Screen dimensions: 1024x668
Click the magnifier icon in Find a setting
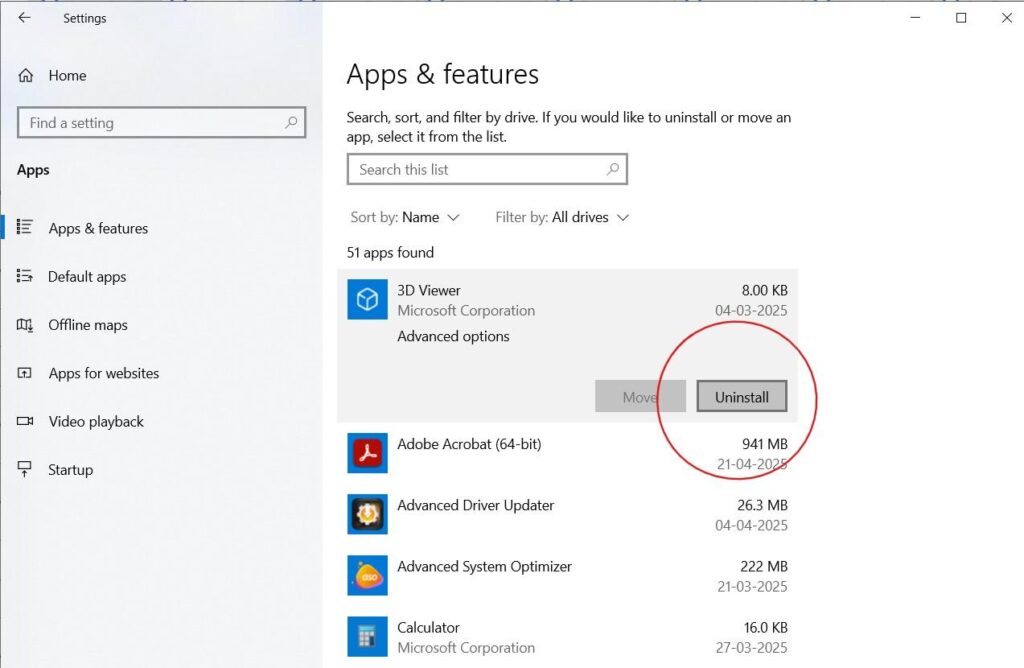(291, 122)
